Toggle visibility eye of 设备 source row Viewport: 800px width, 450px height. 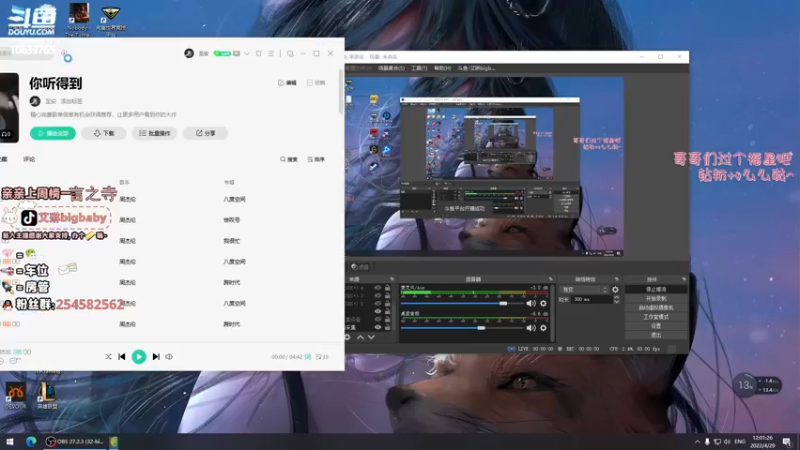(x=378, y=319)
